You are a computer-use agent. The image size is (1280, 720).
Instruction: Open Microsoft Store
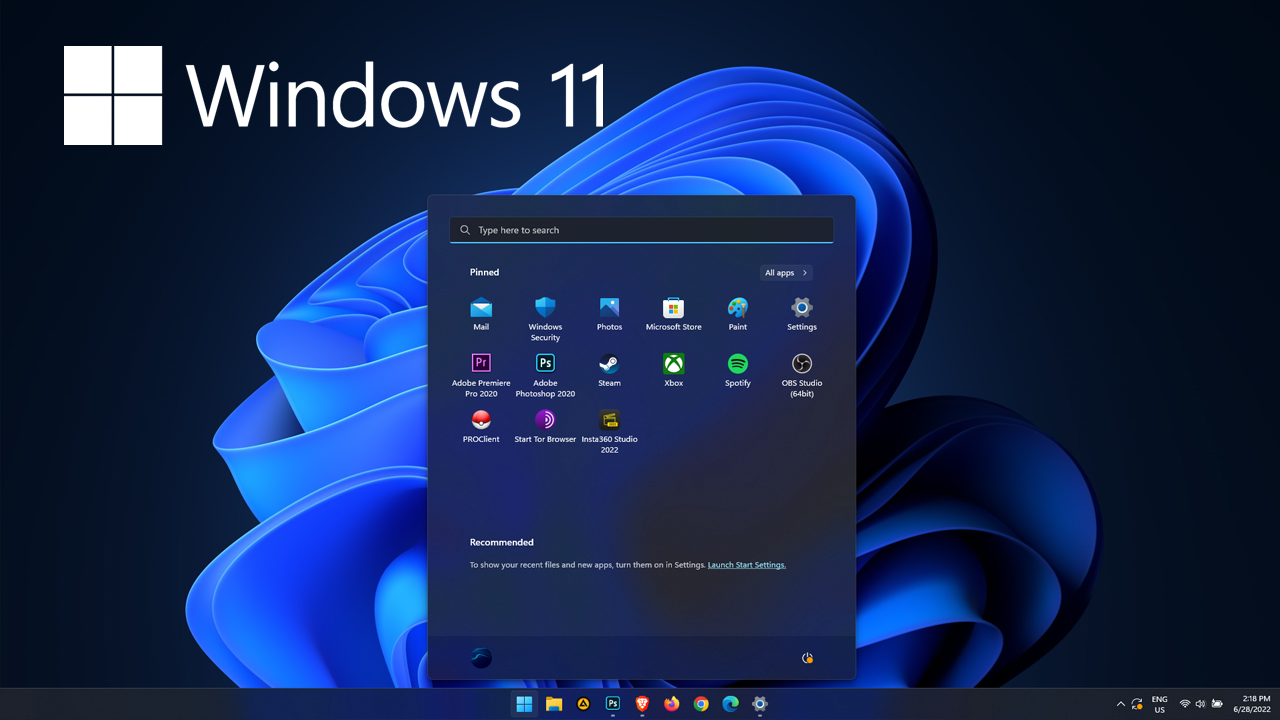click(x=673, y=313)
